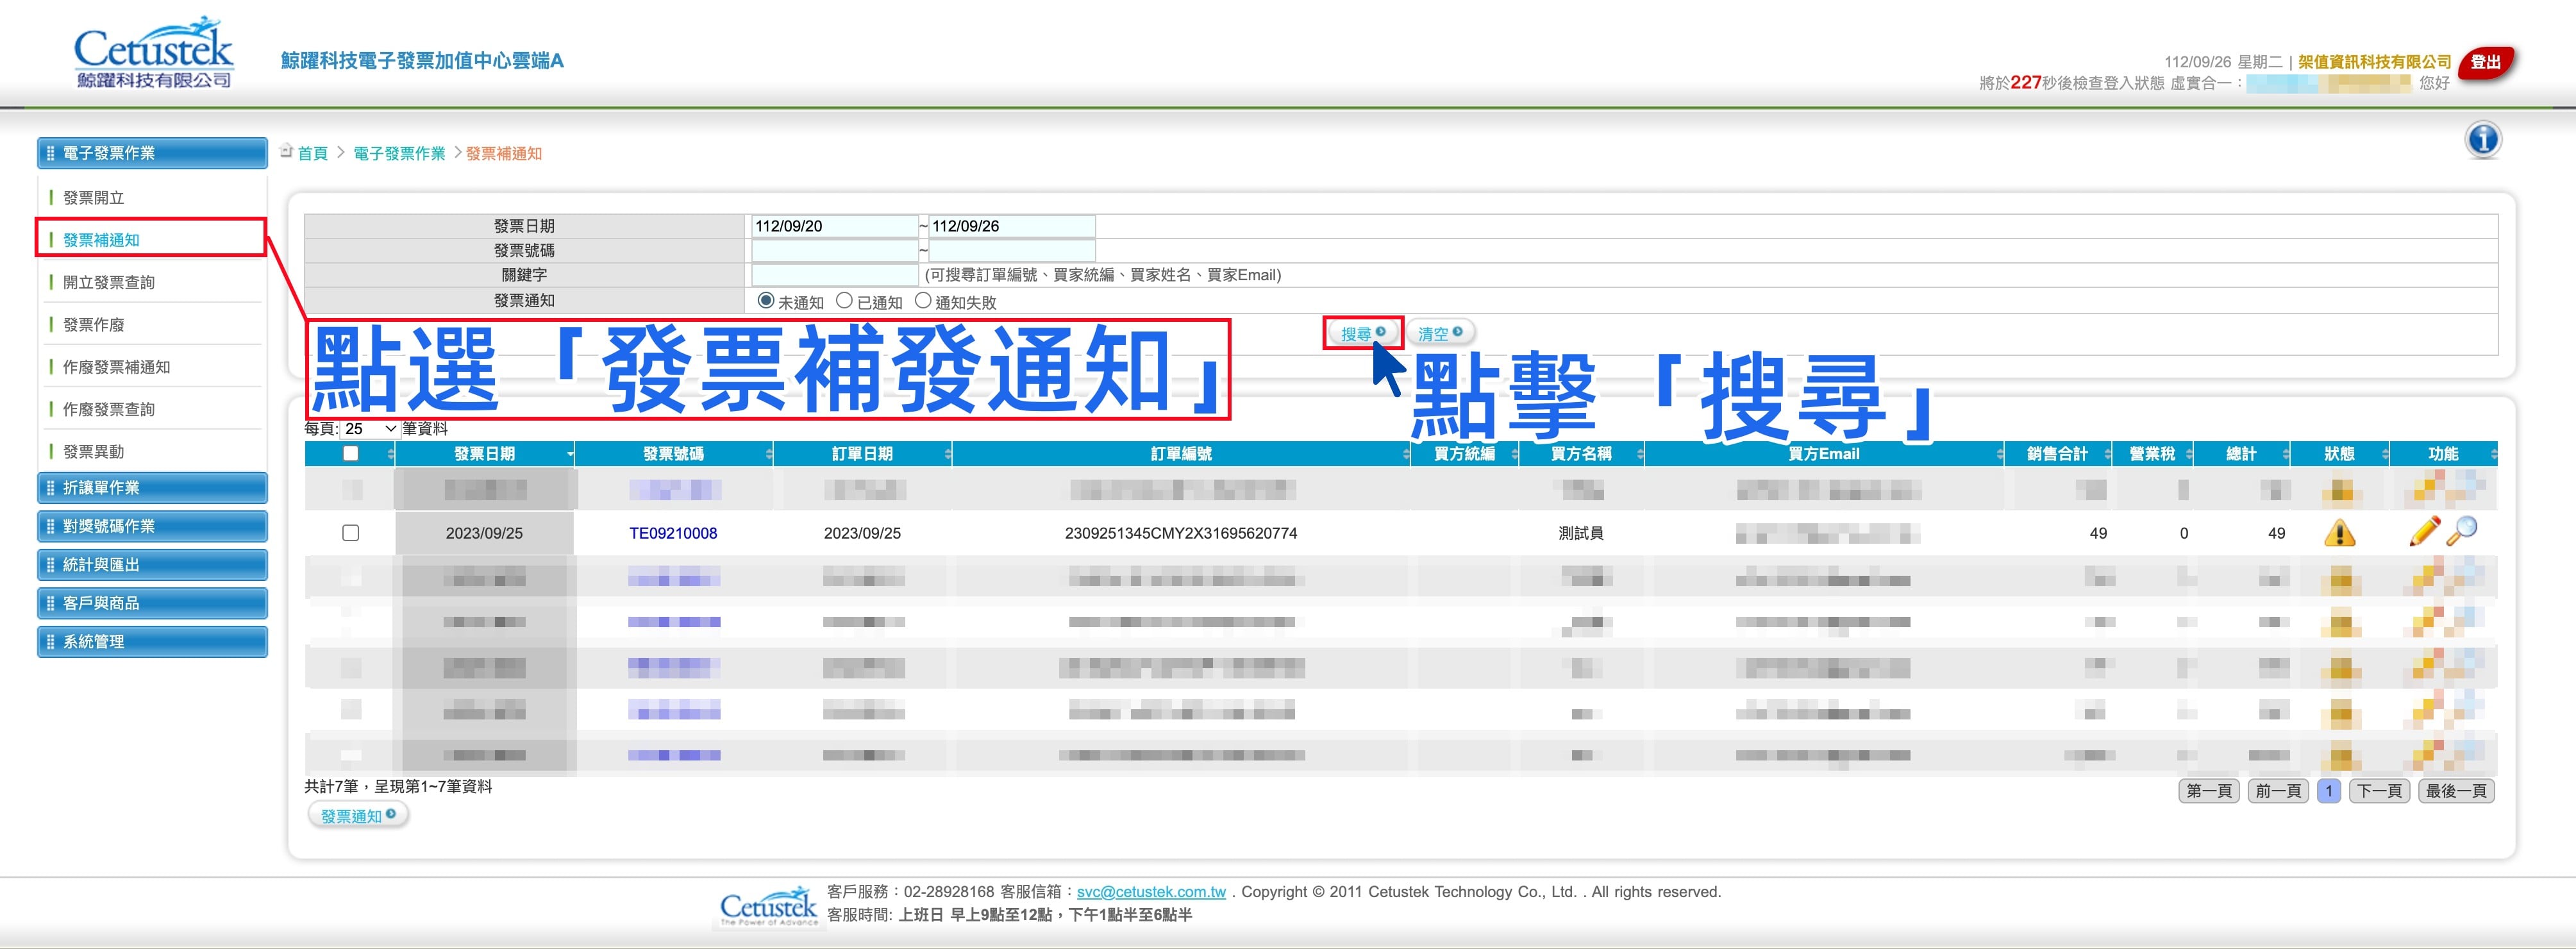The image size is (2576, 949).
Task: Select the 已通知 radio button
Action: [x=844, y=300]
